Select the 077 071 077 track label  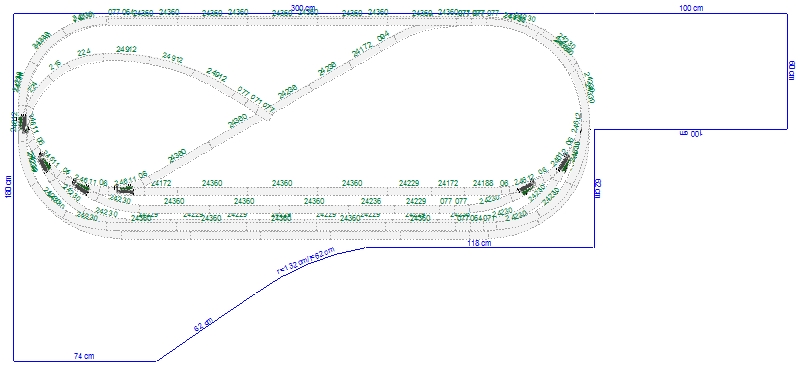point(257,101)
